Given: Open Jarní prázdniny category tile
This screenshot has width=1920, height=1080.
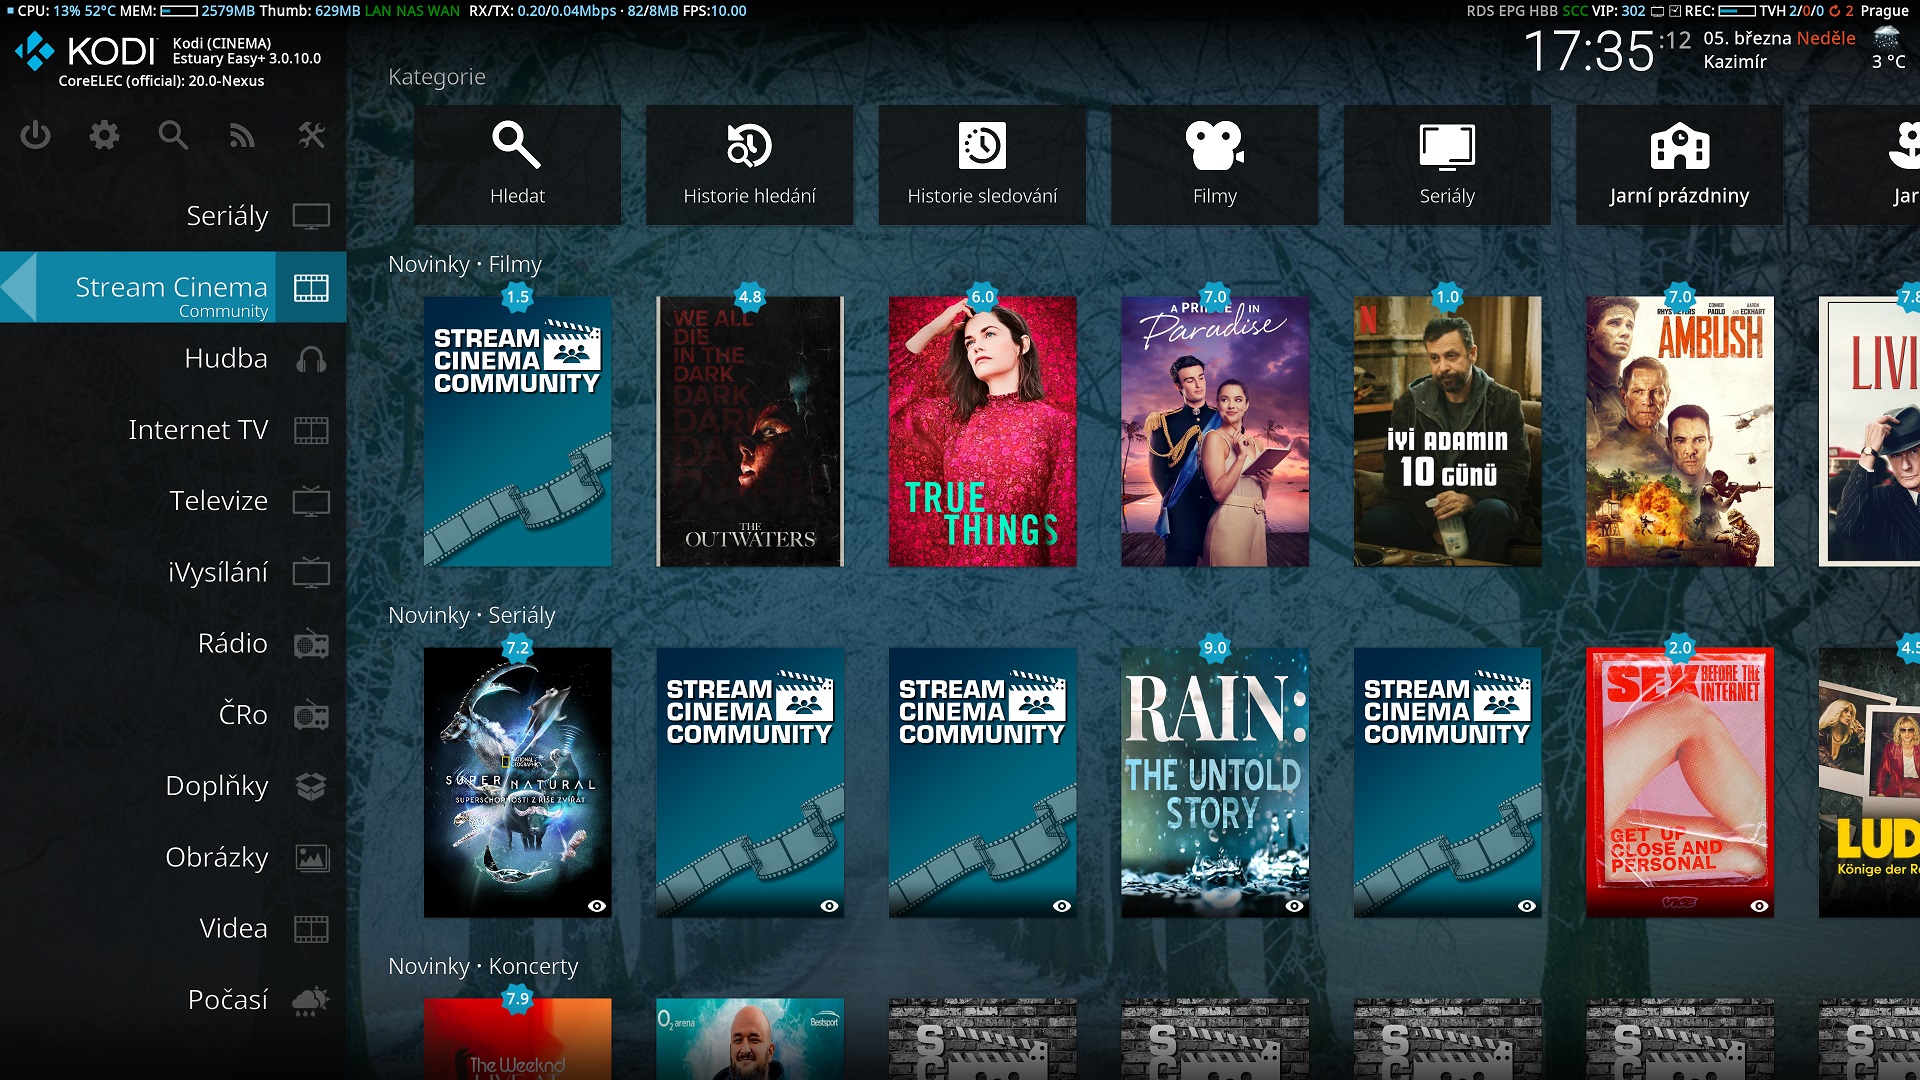Looking at the screenshot, I should pos(1679,165).
